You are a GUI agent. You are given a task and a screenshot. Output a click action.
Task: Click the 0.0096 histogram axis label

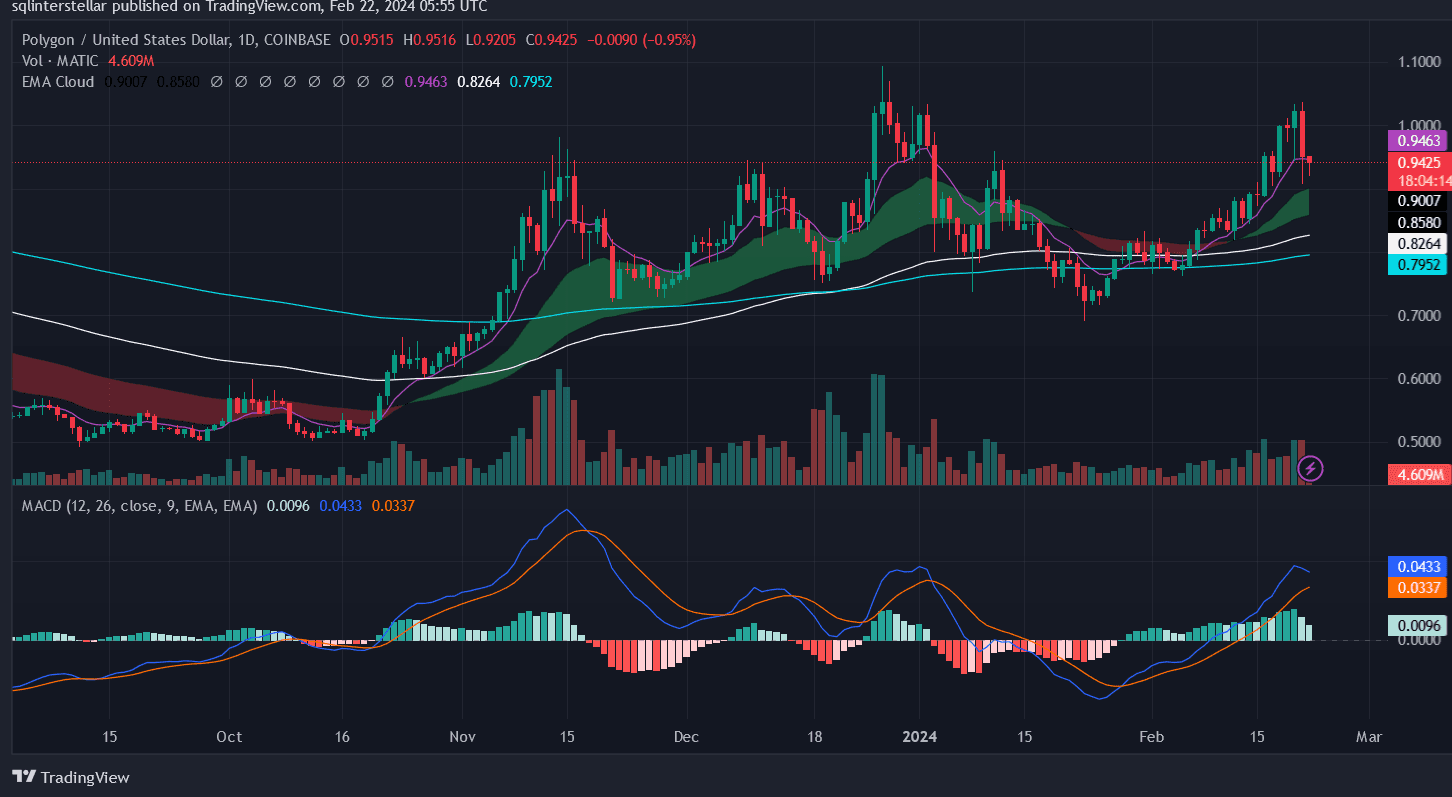1419,626
